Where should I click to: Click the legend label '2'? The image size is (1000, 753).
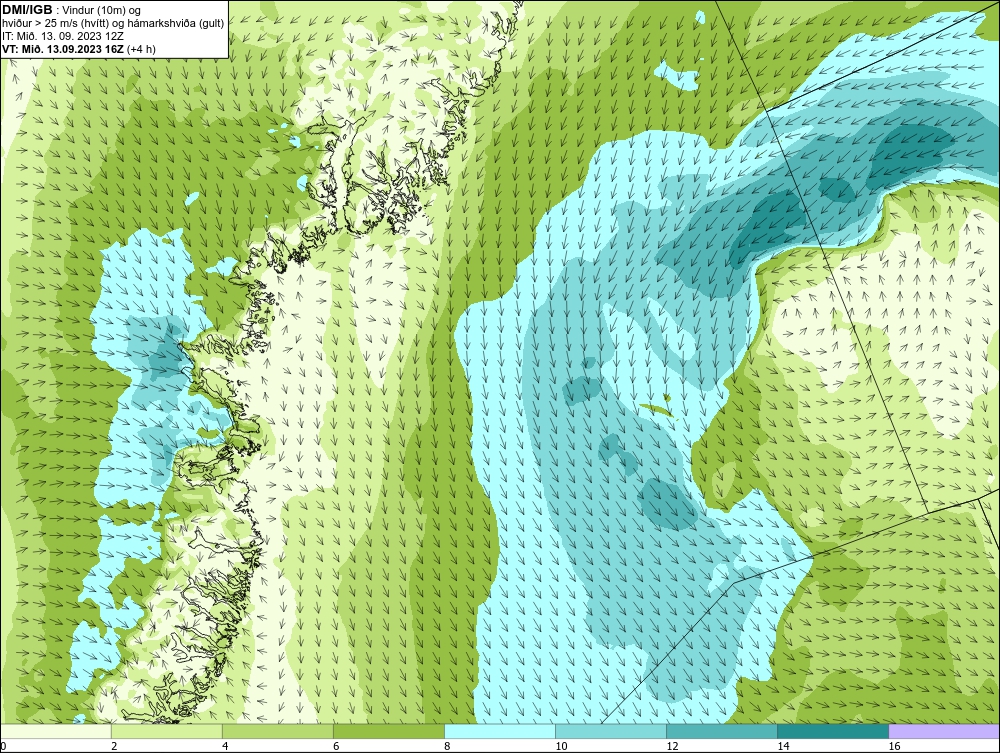coord(114,746)
